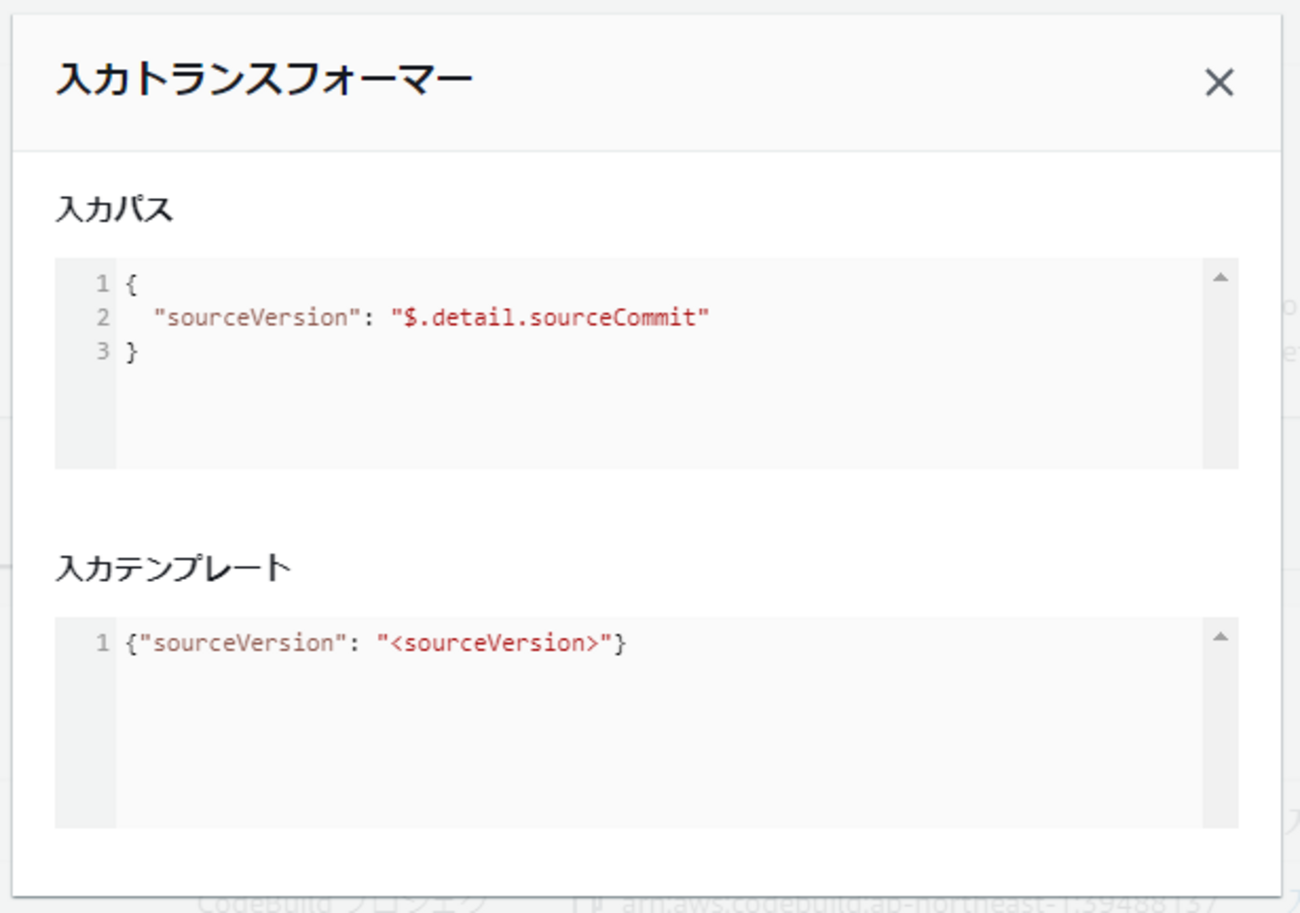Viewport: 1300px width, 913px height.
Task: Click the 入力テンプレート editor scrollbar track
Action: point(1220,740)
